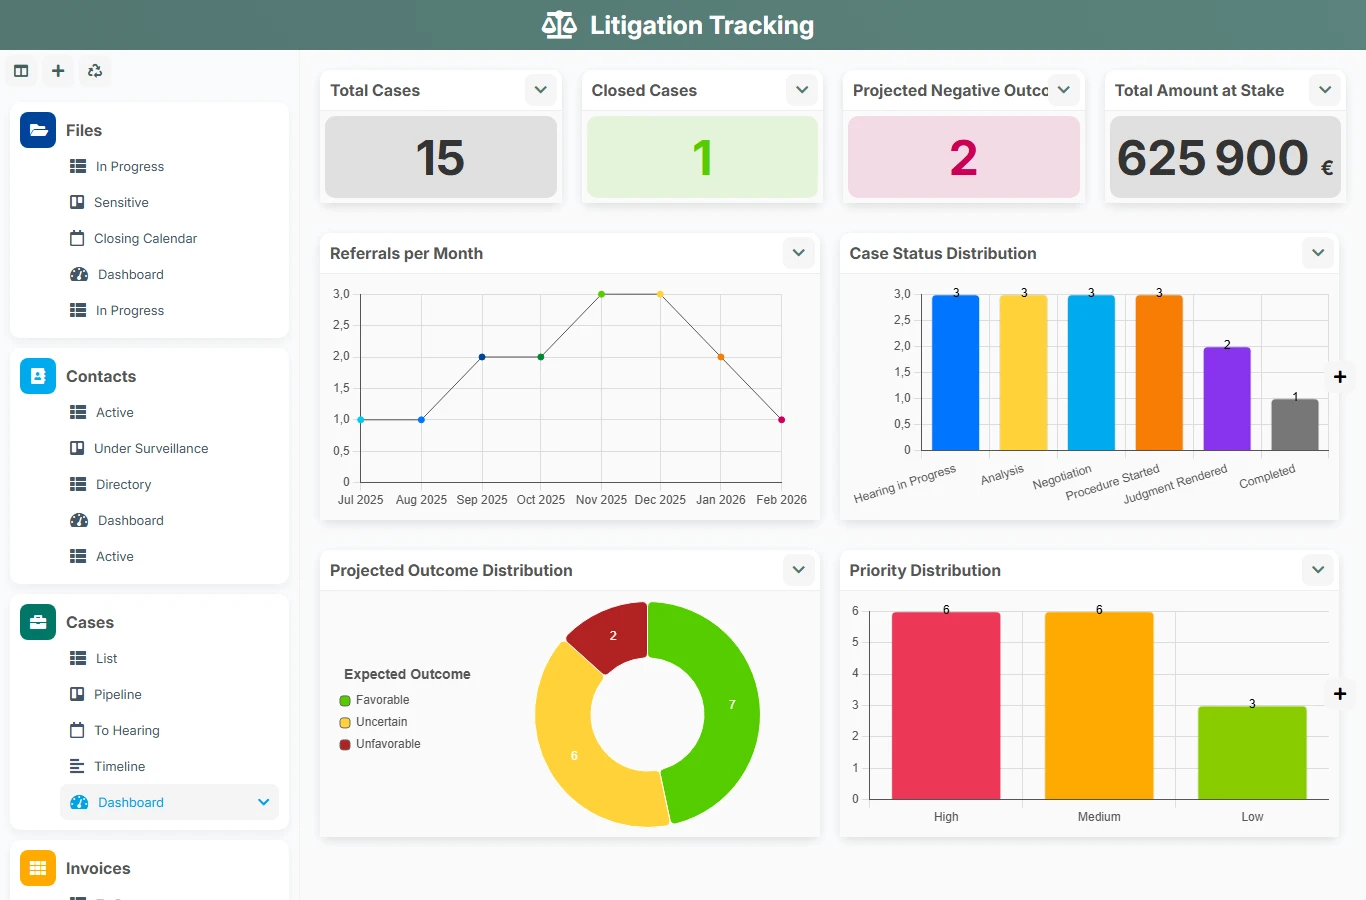The width and height of the screenshot is (1366, 900).
Task: Click the Low priority bar
Action: tap(1252, 753)
